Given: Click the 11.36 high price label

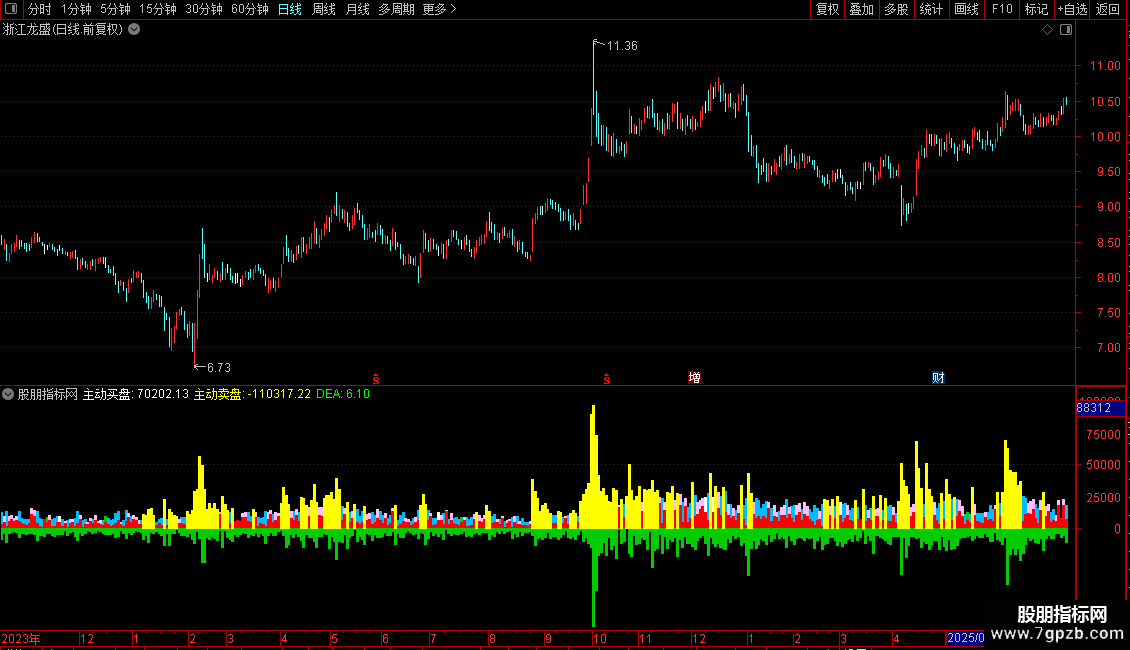Looking at the screenshot, I should point(622,46).
